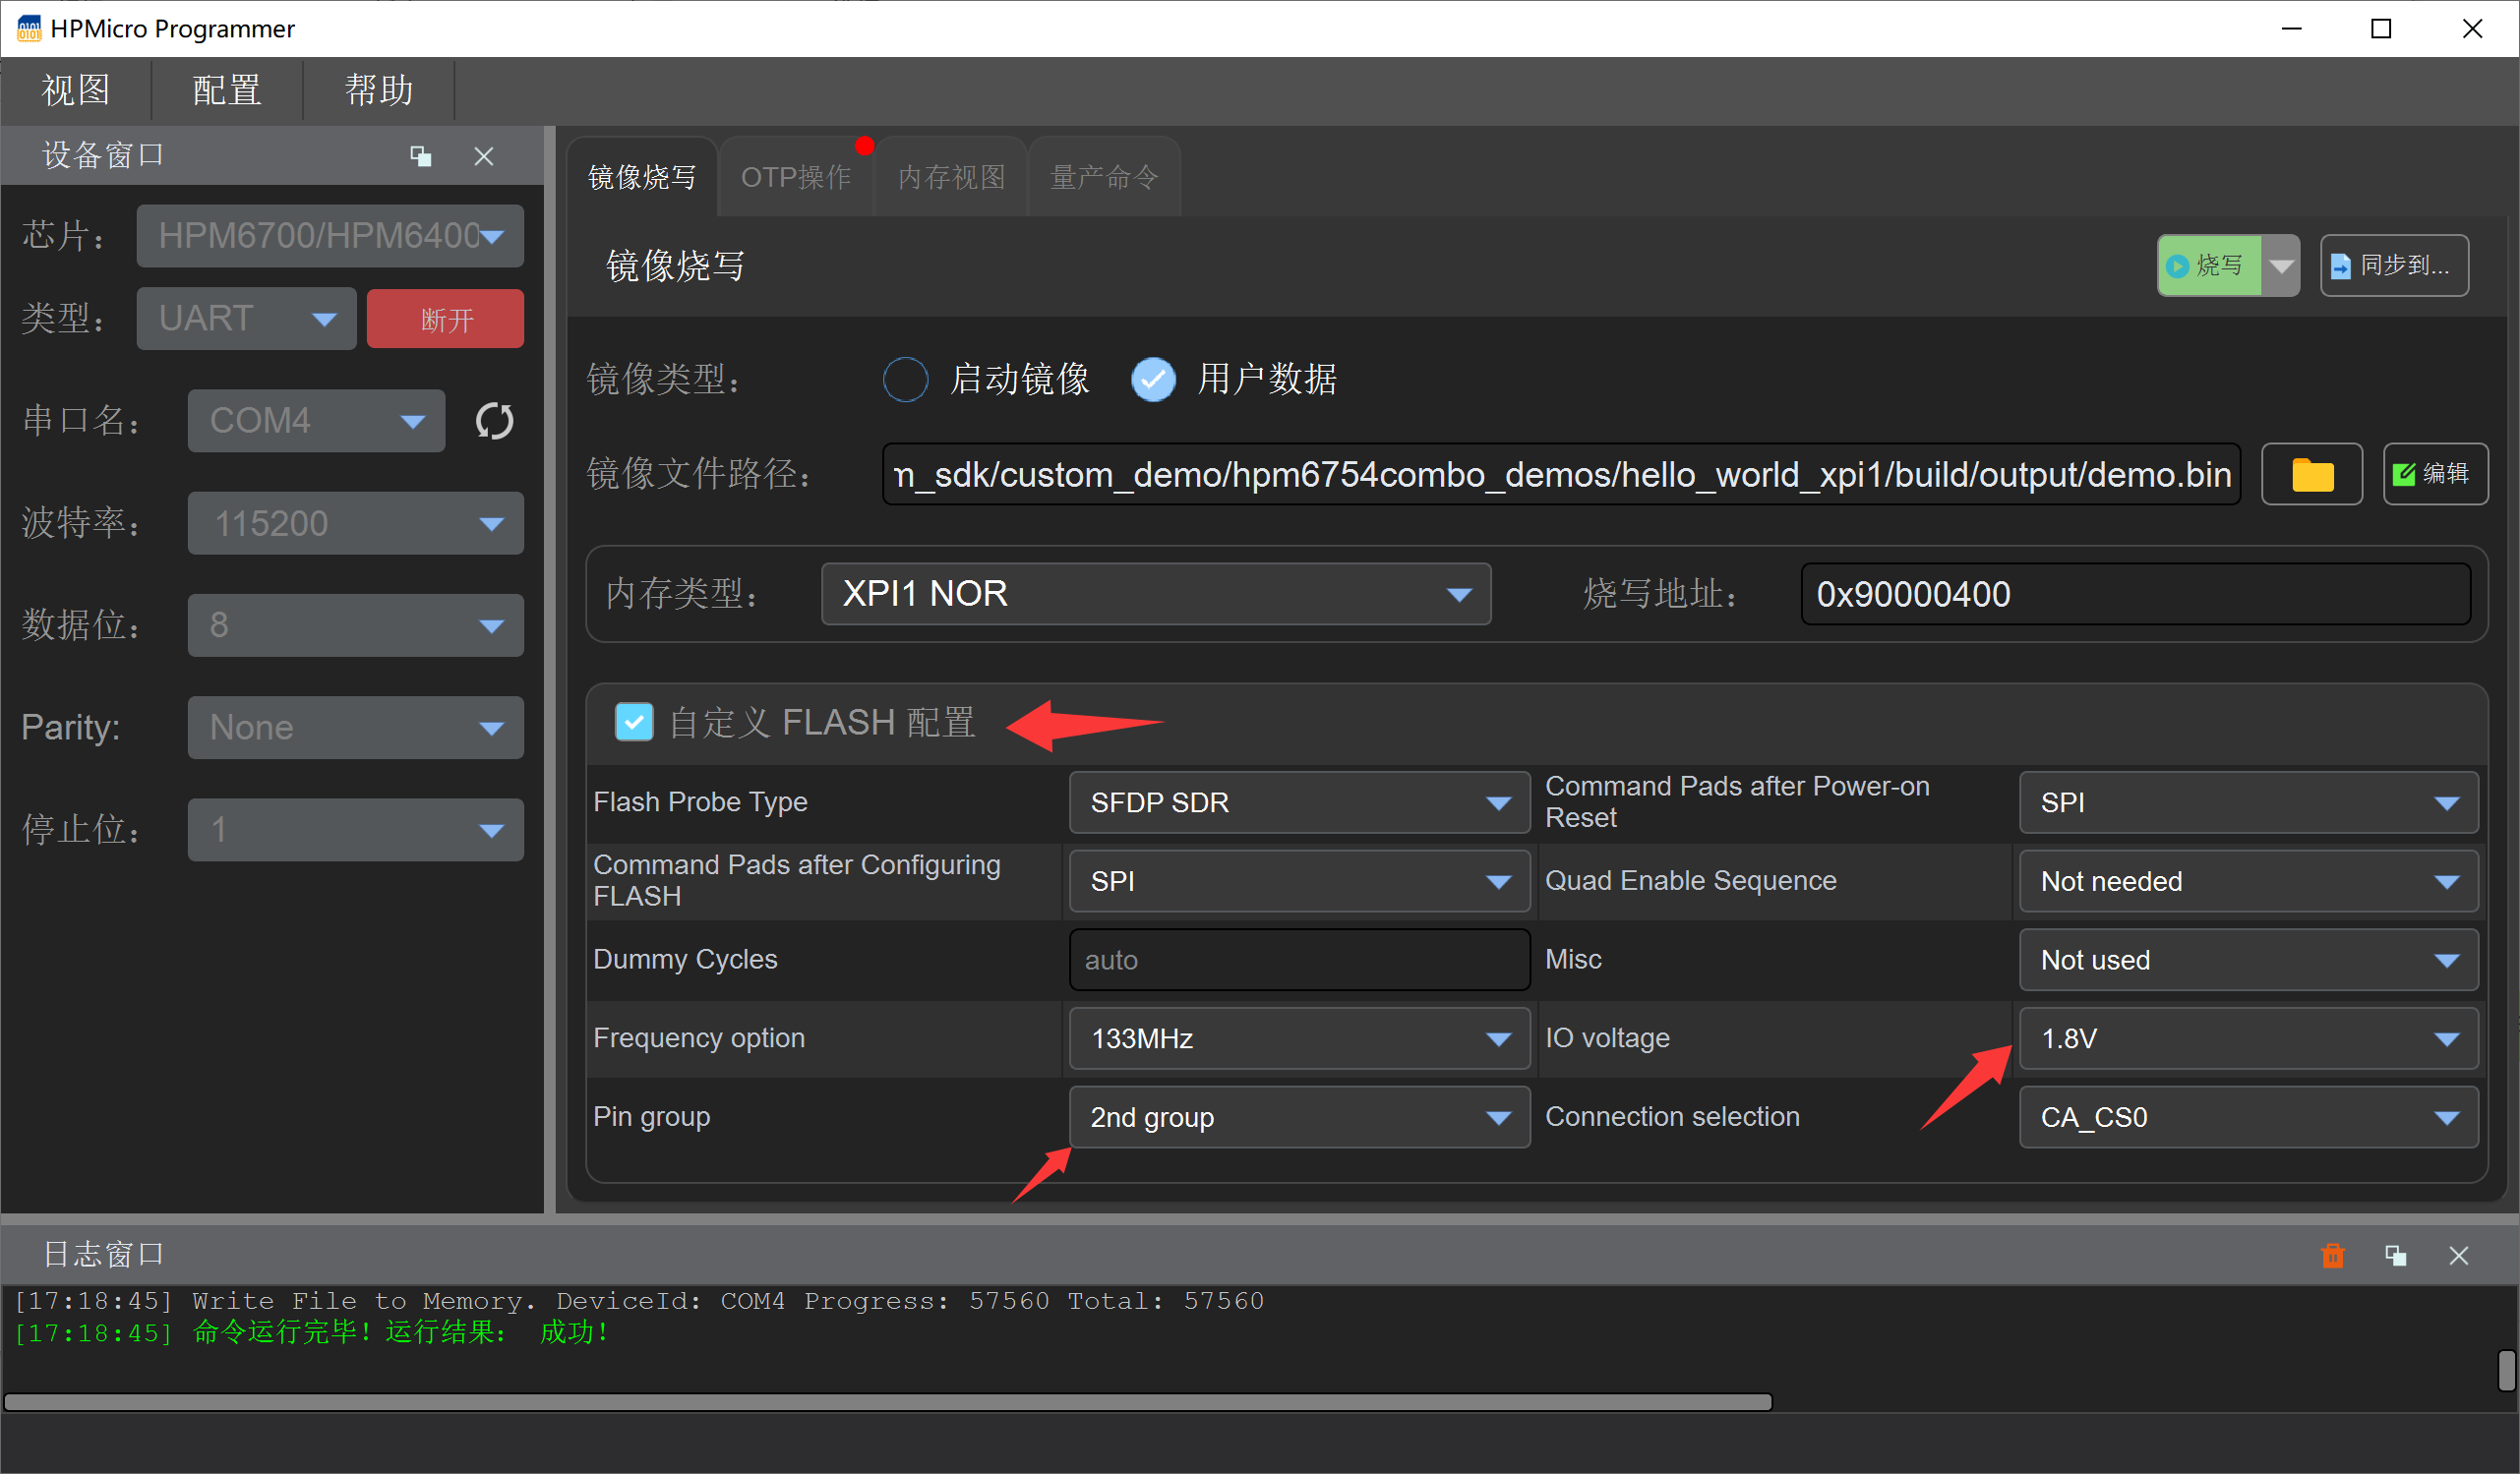The image size is (2520, 1474).
Task: Click the log horizontal scrollbar
Action: point(887,1402)
